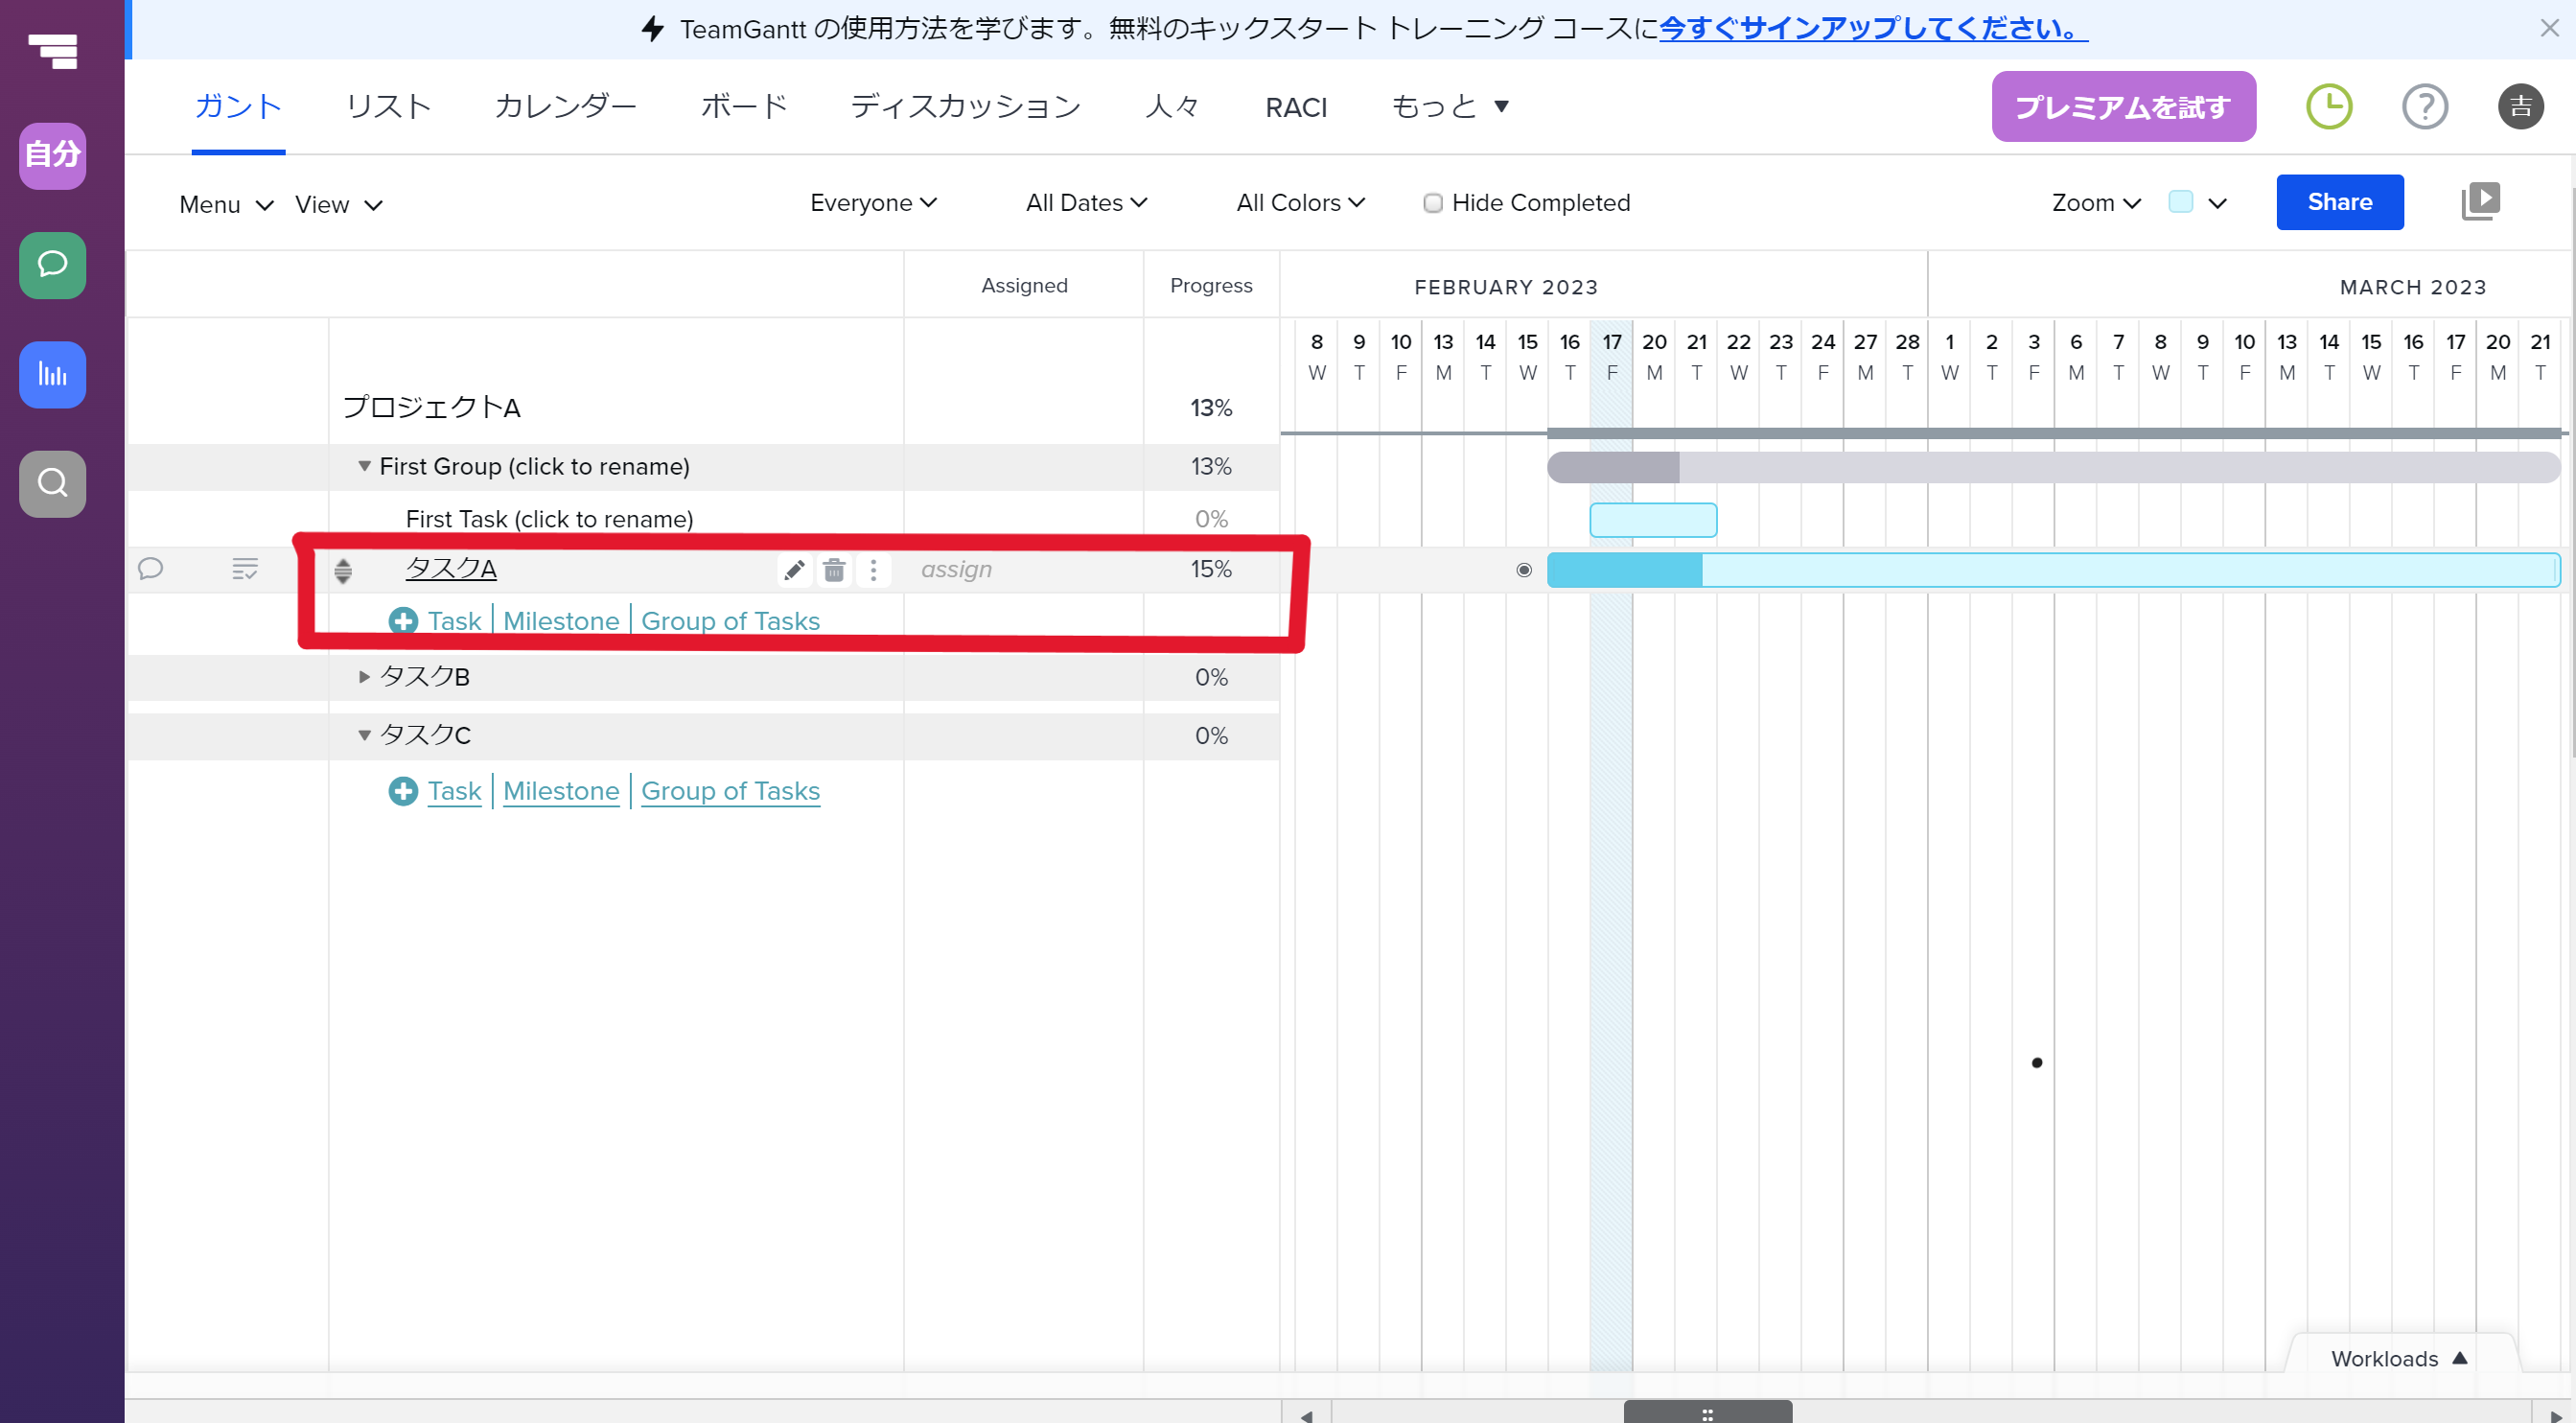The image size is (2576, 1423).
Task: Open the Everyone filter dropdown
Action: [873, 203]
